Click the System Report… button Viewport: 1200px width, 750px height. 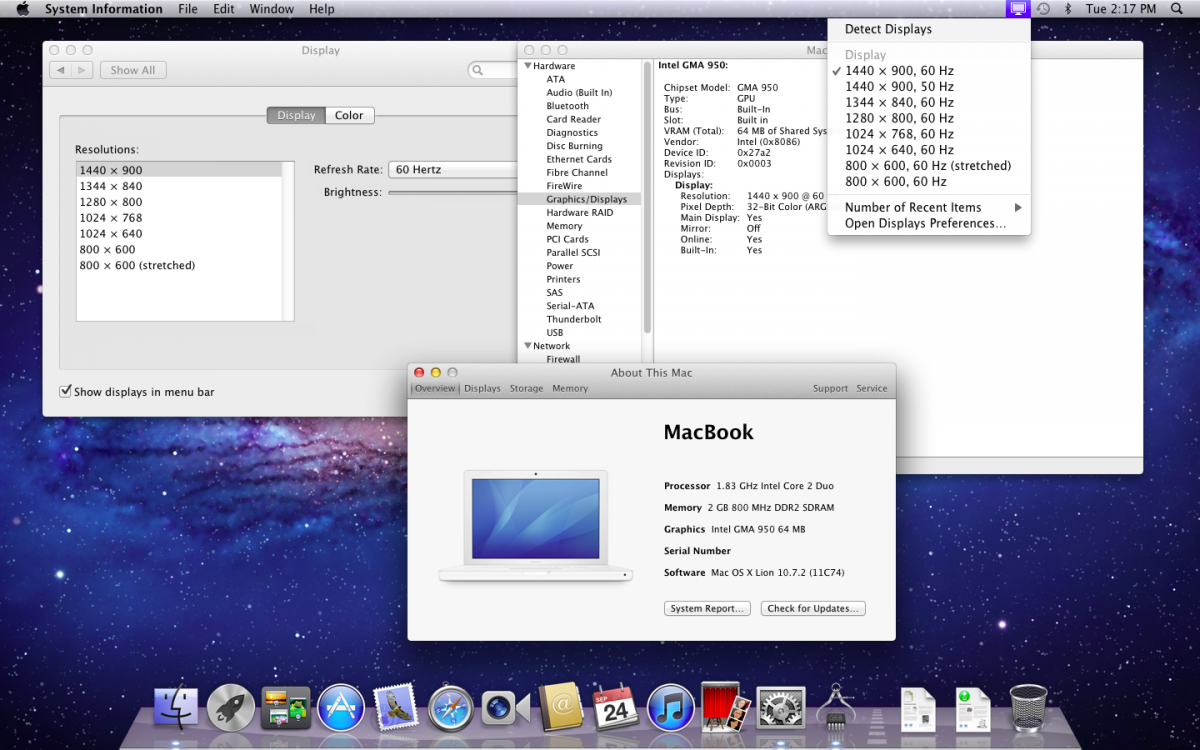(707, 609)
